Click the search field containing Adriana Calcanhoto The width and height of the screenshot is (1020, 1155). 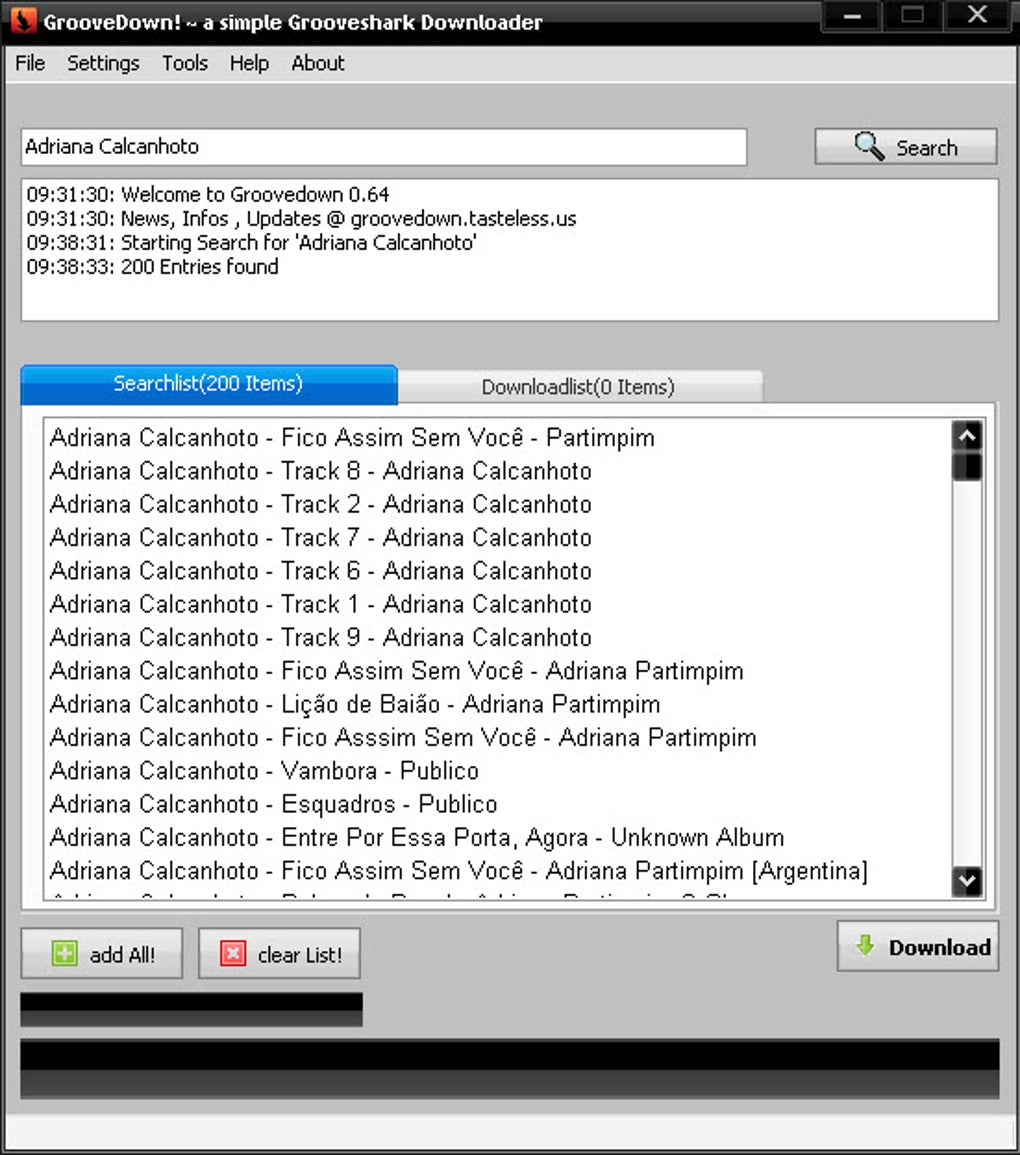click(384, 147)
